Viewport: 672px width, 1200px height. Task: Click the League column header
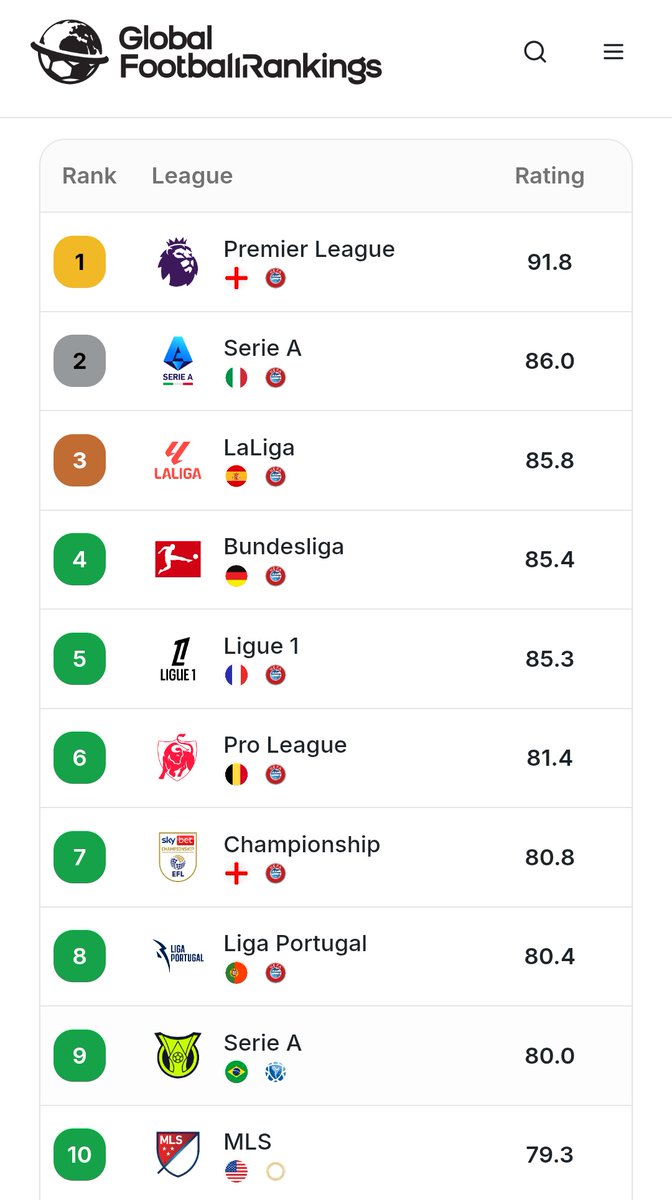click(x=192, y=176)
